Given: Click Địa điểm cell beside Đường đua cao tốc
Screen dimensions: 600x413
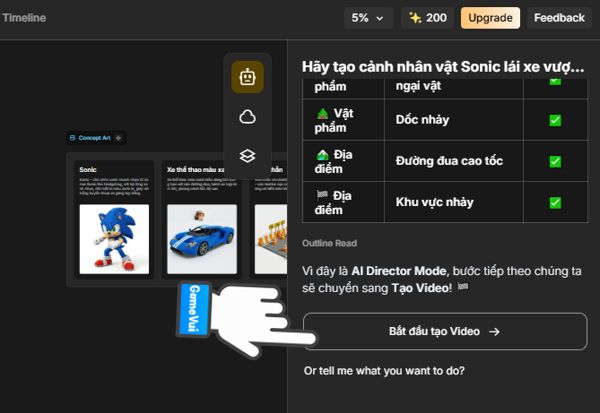Looking at the screenshot, I should click(343, 161).
